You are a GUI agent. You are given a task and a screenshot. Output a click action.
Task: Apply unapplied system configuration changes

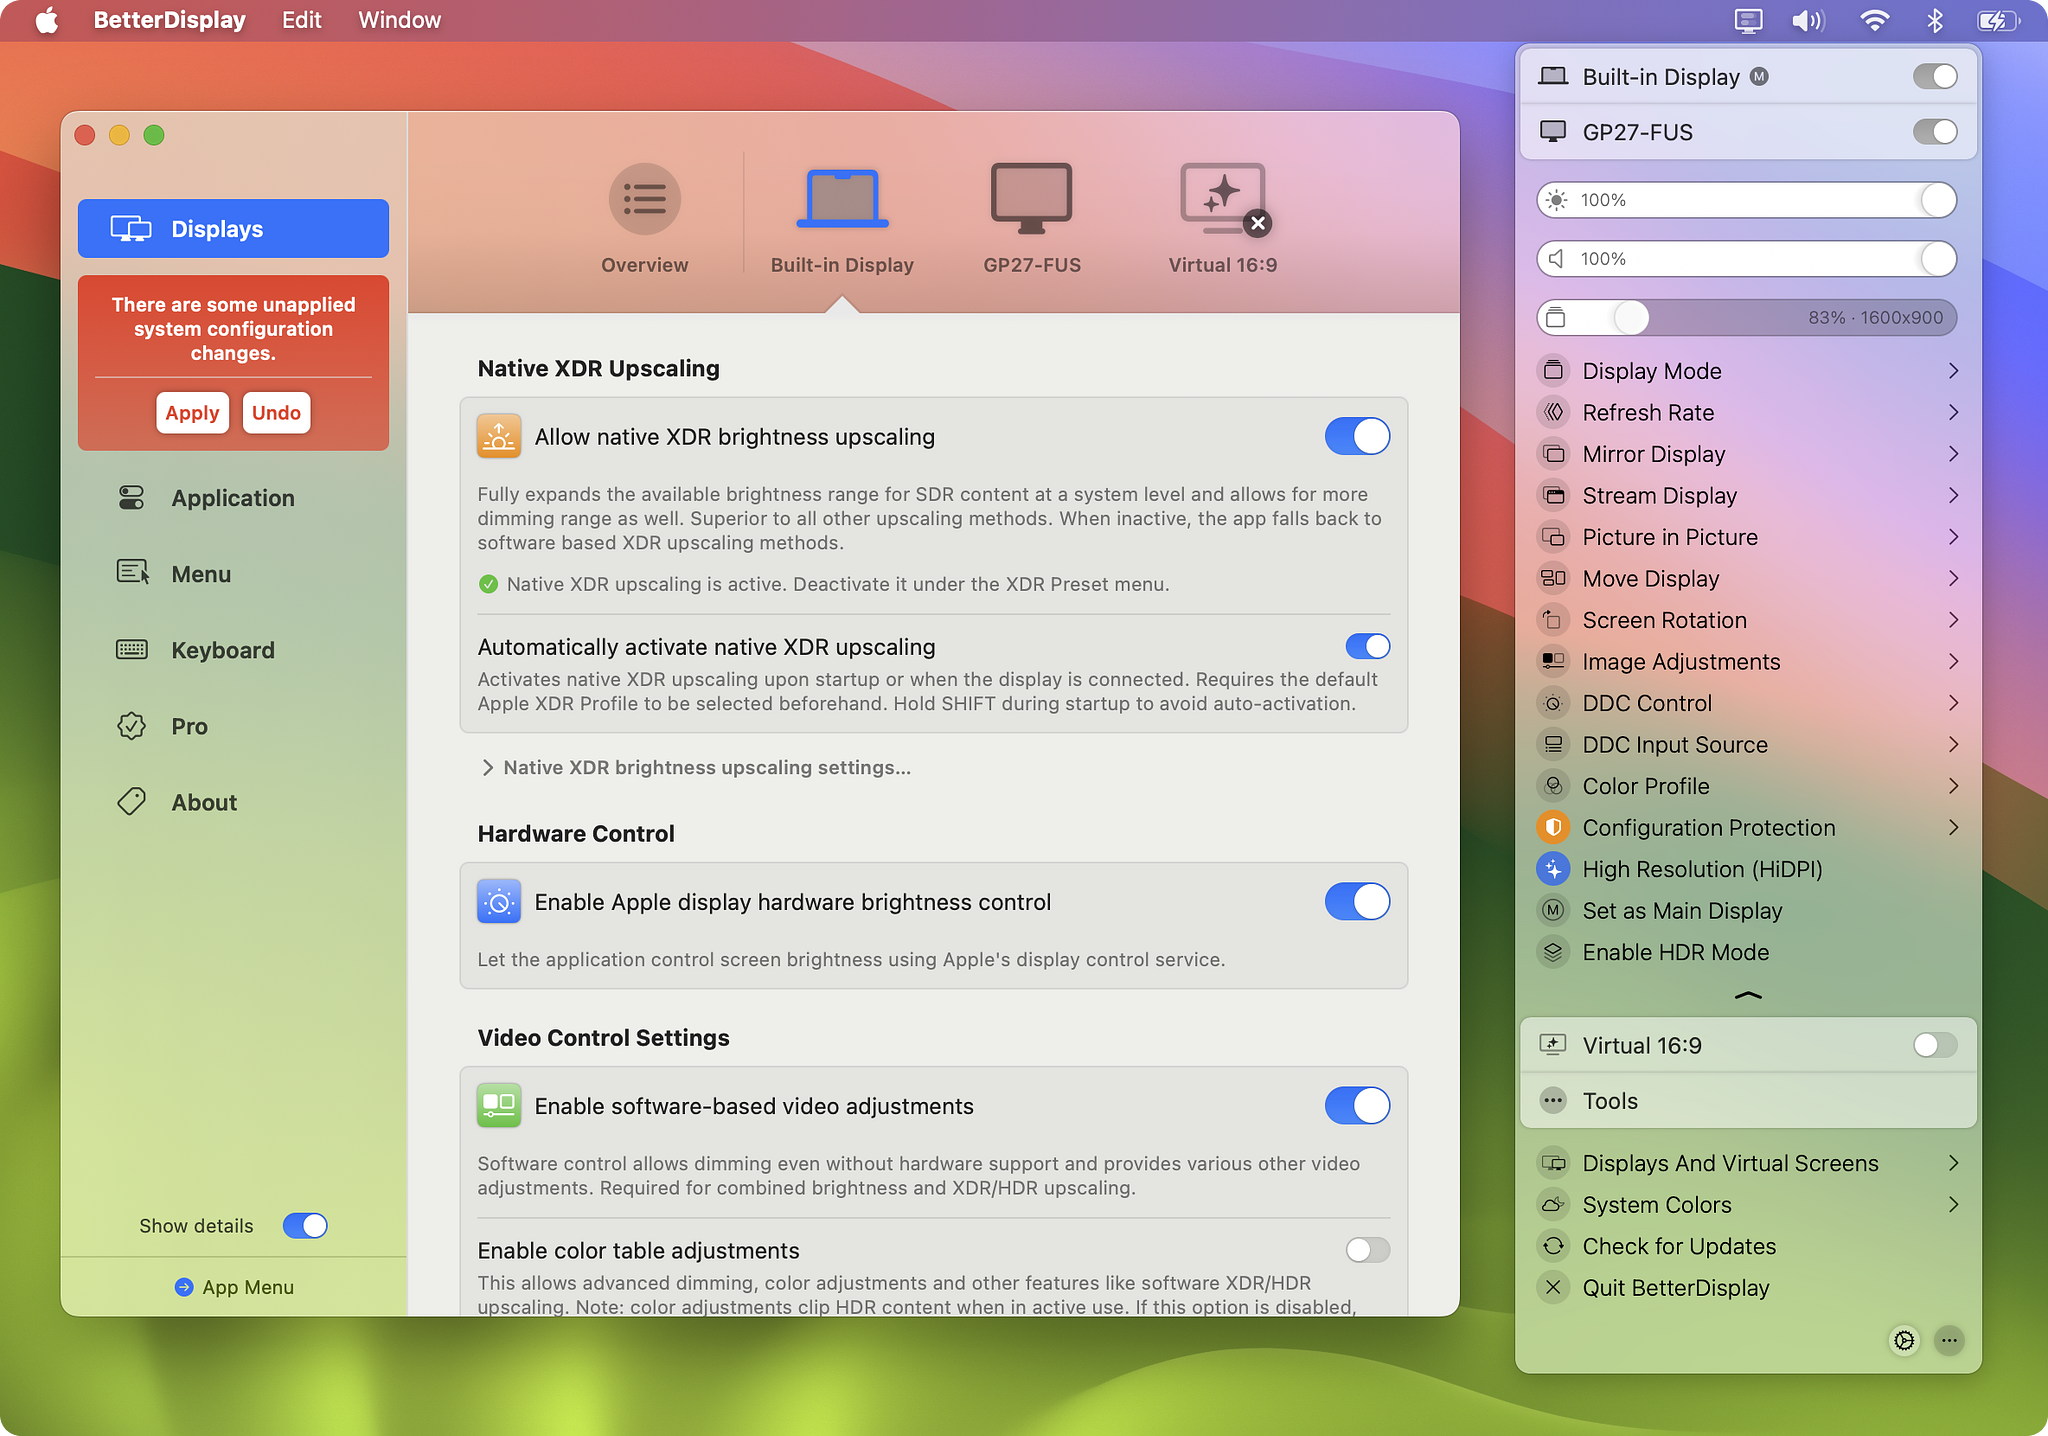tap(192, 412)
